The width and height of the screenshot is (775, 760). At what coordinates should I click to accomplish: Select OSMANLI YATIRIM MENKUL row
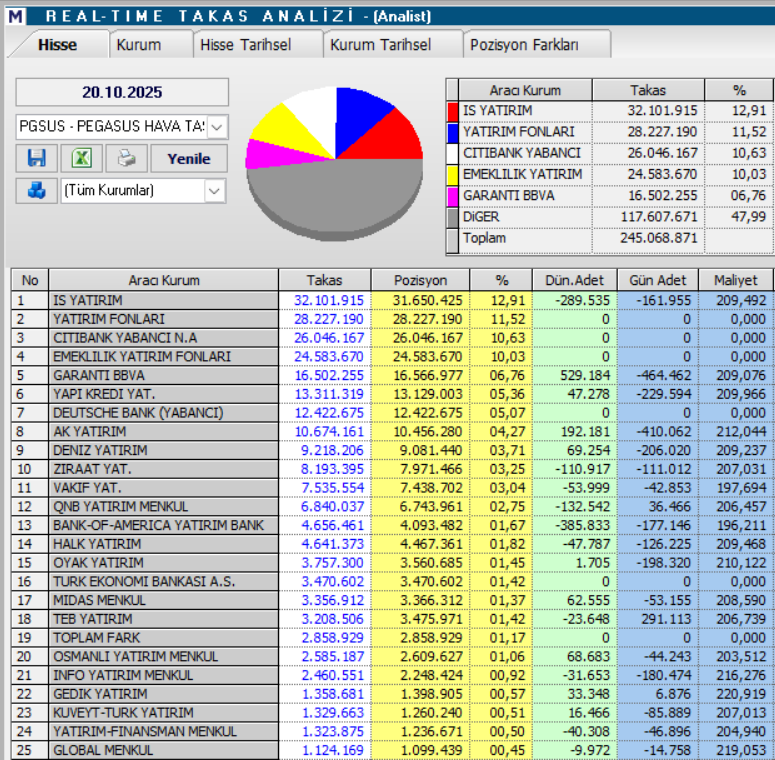coord(392,657)
